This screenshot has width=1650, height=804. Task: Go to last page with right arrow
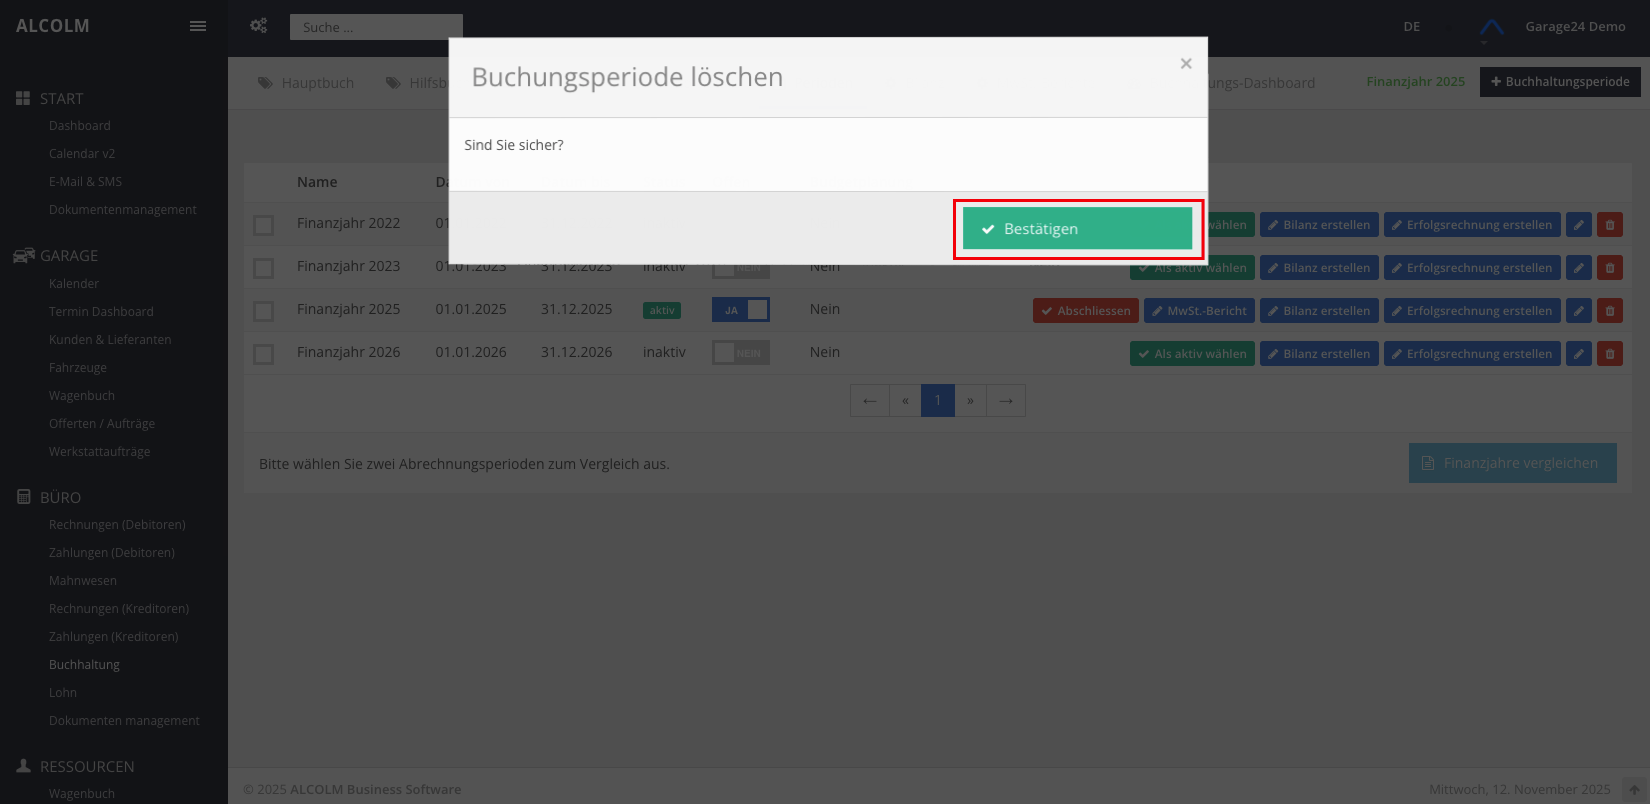pos(1006,401)
